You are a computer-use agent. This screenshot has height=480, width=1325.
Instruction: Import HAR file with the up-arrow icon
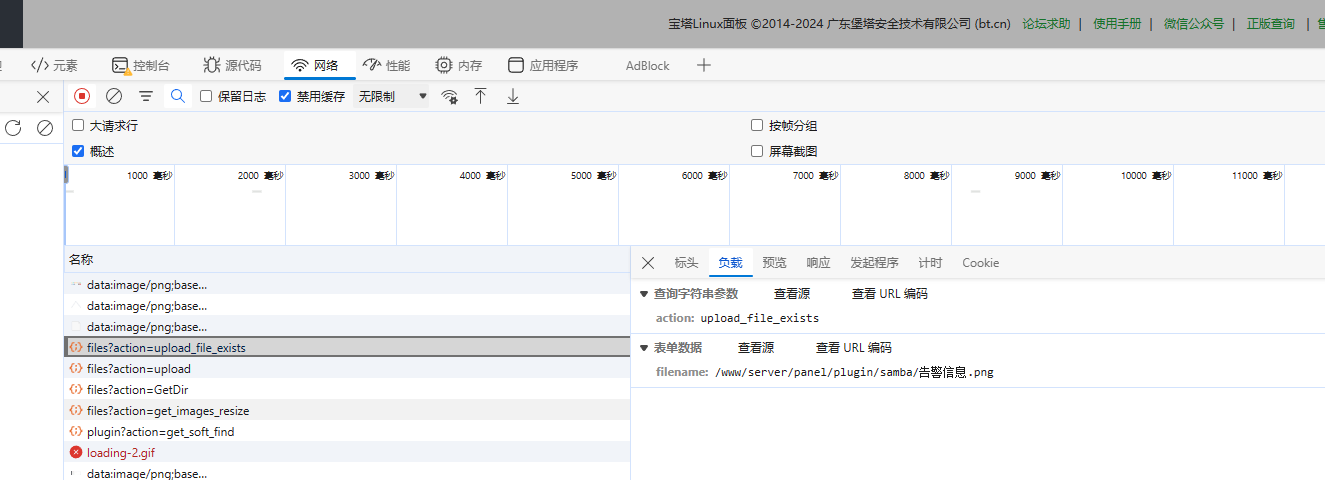pyautogui.click(x=480, y=96)
